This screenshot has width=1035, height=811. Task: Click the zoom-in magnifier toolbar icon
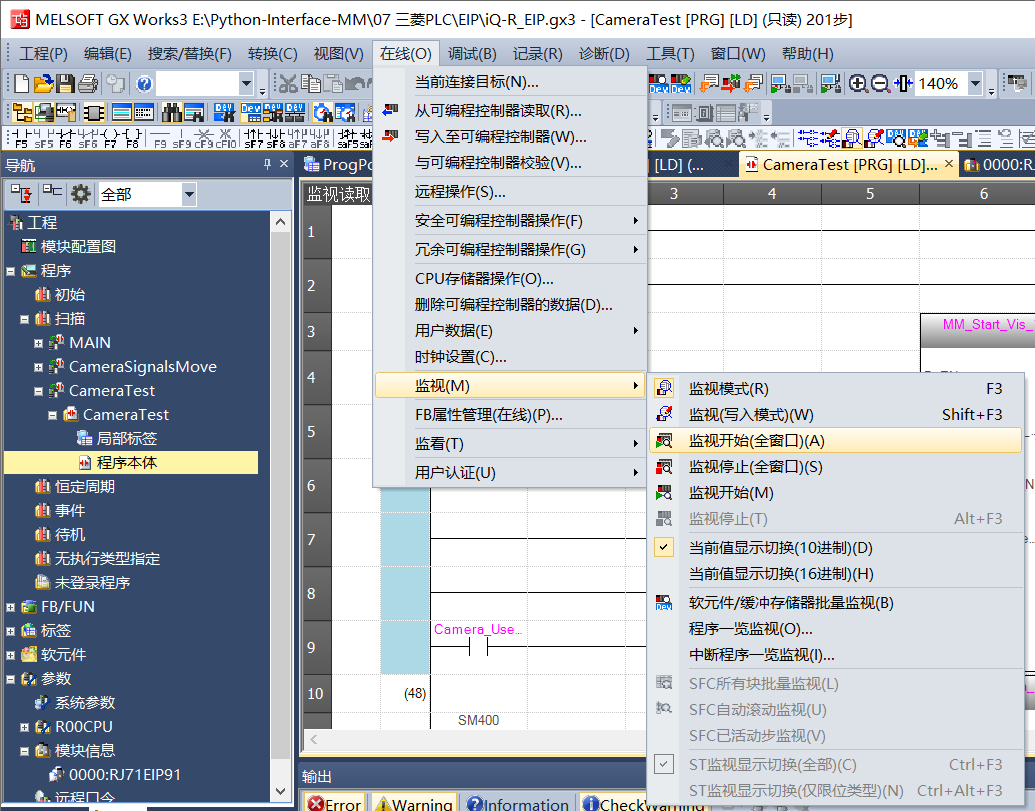click(x=857, y=83)
